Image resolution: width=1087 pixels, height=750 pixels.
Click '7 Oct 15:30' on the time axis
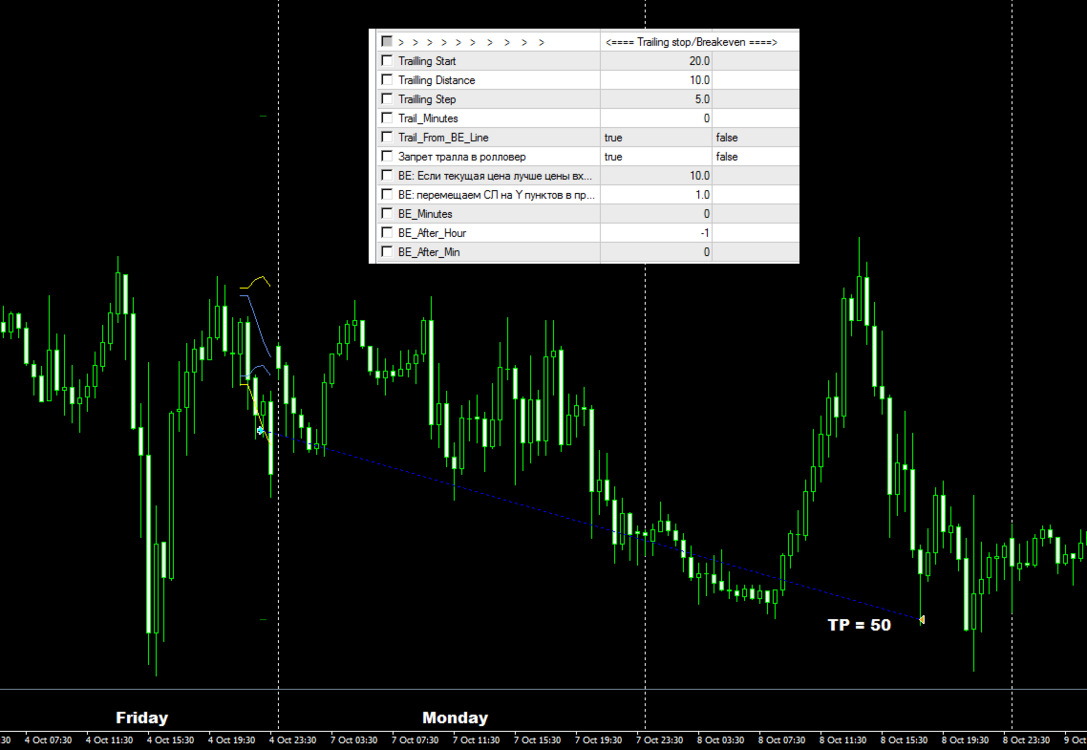pyautogui.click(x=537, y=740)
